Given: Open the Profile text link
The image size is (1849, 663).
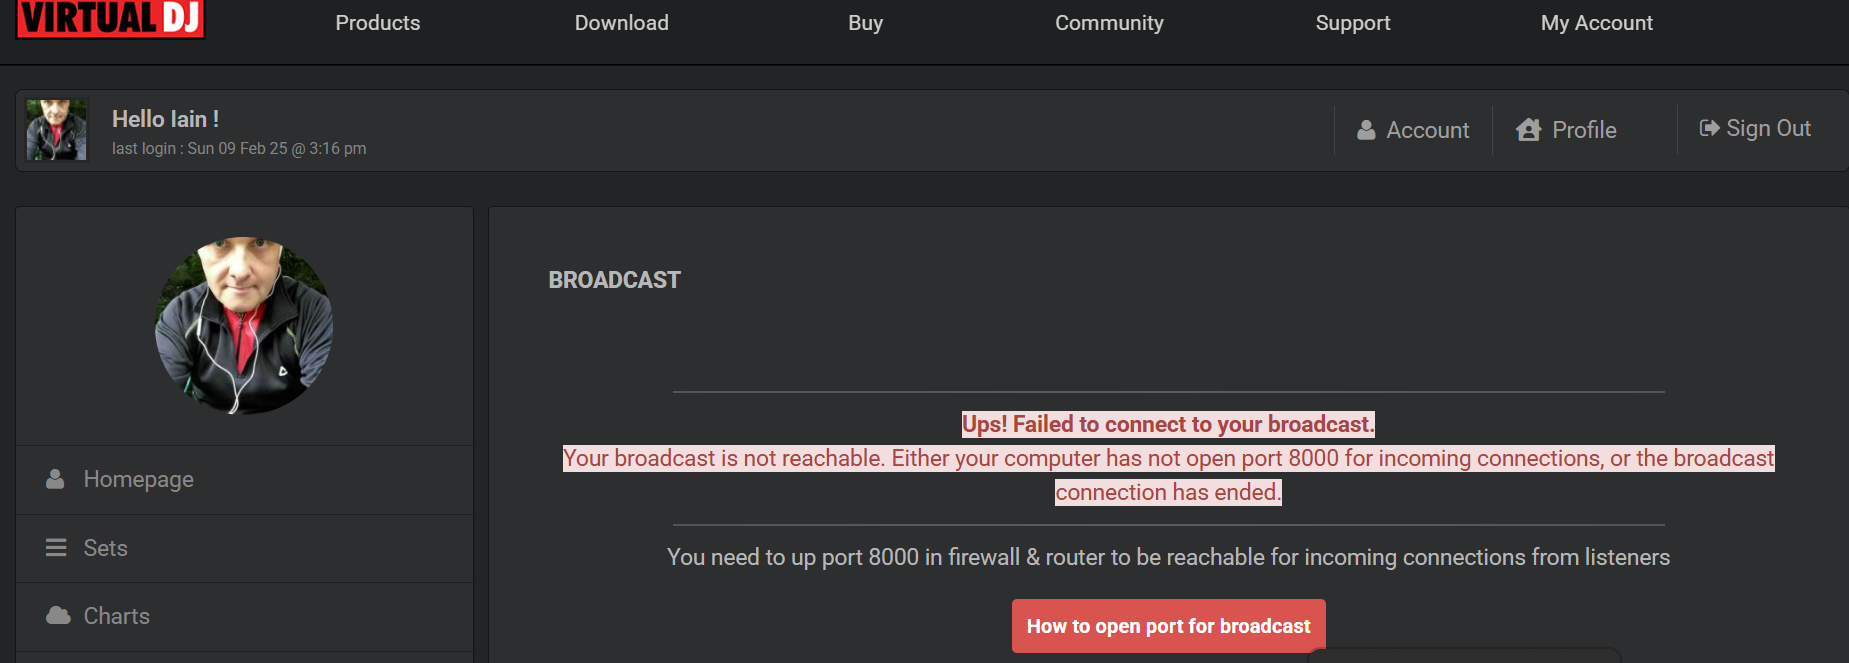Looking at the screenshot, I should point(1584,130).
